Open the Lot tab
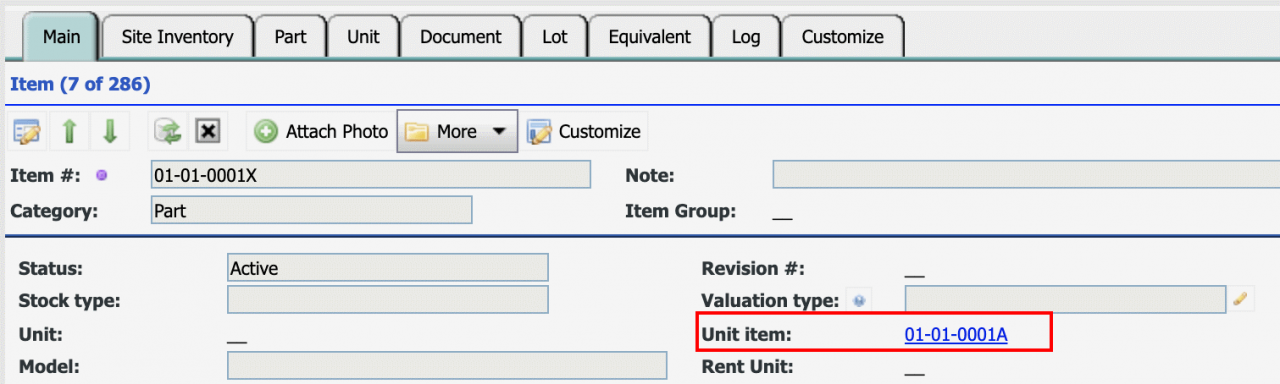This screenshot has height=384, width=1280. pos(555,37)
